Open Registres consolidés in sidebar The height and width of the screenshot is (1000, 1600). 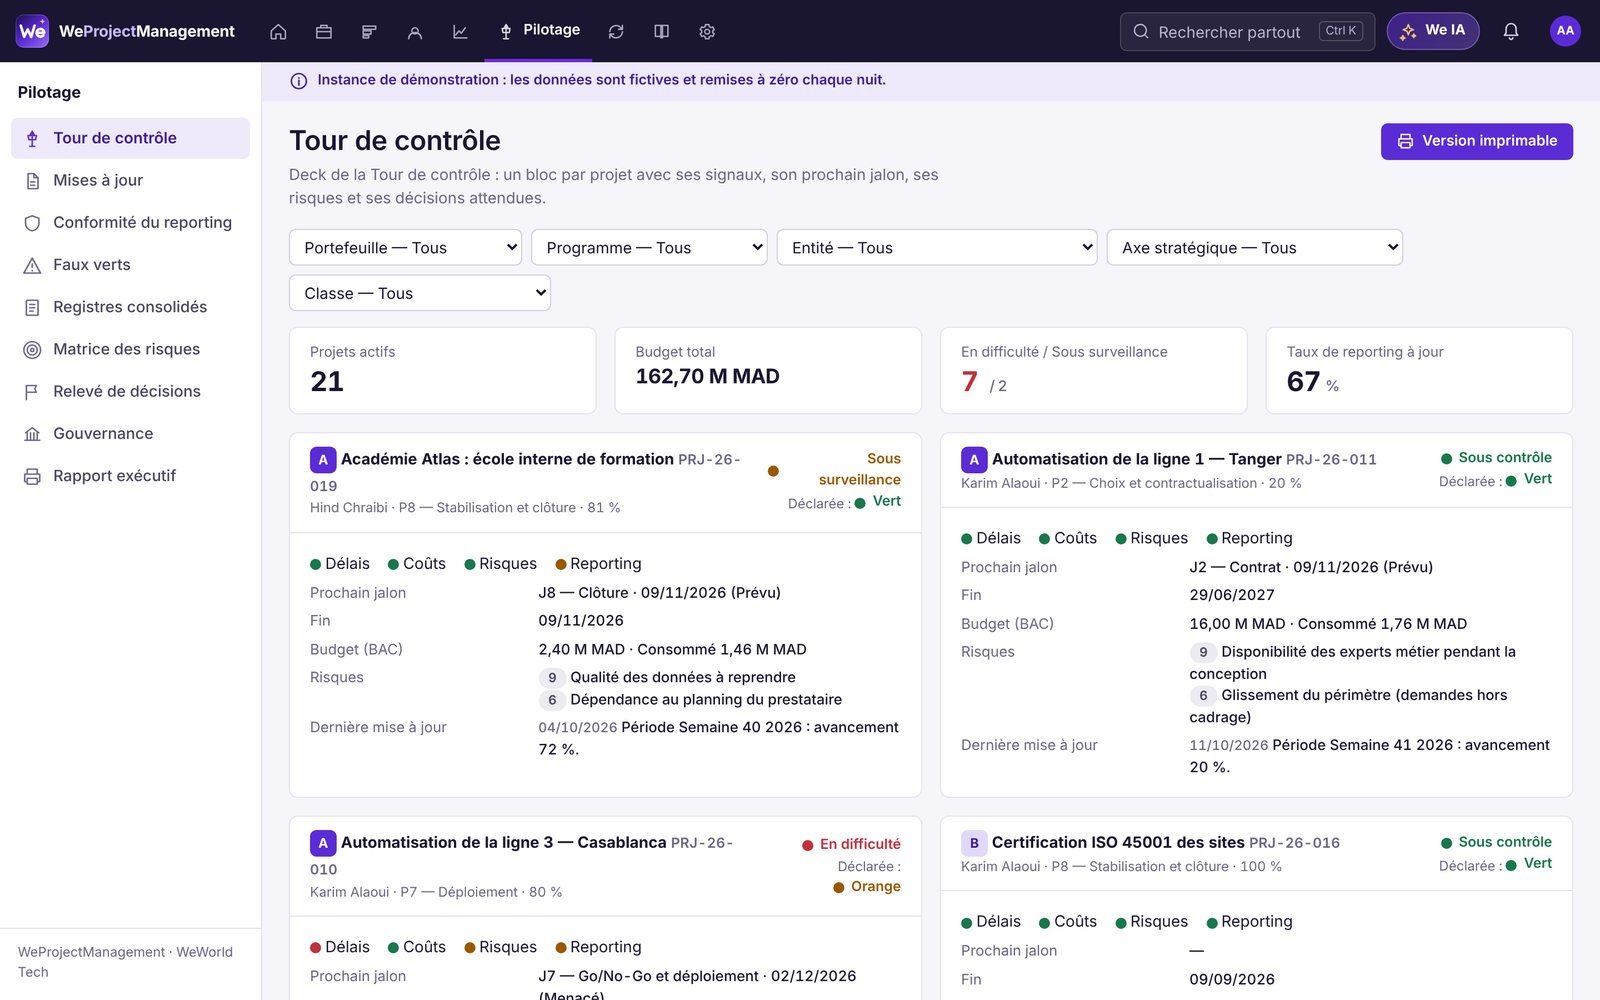tap(130, 307)
